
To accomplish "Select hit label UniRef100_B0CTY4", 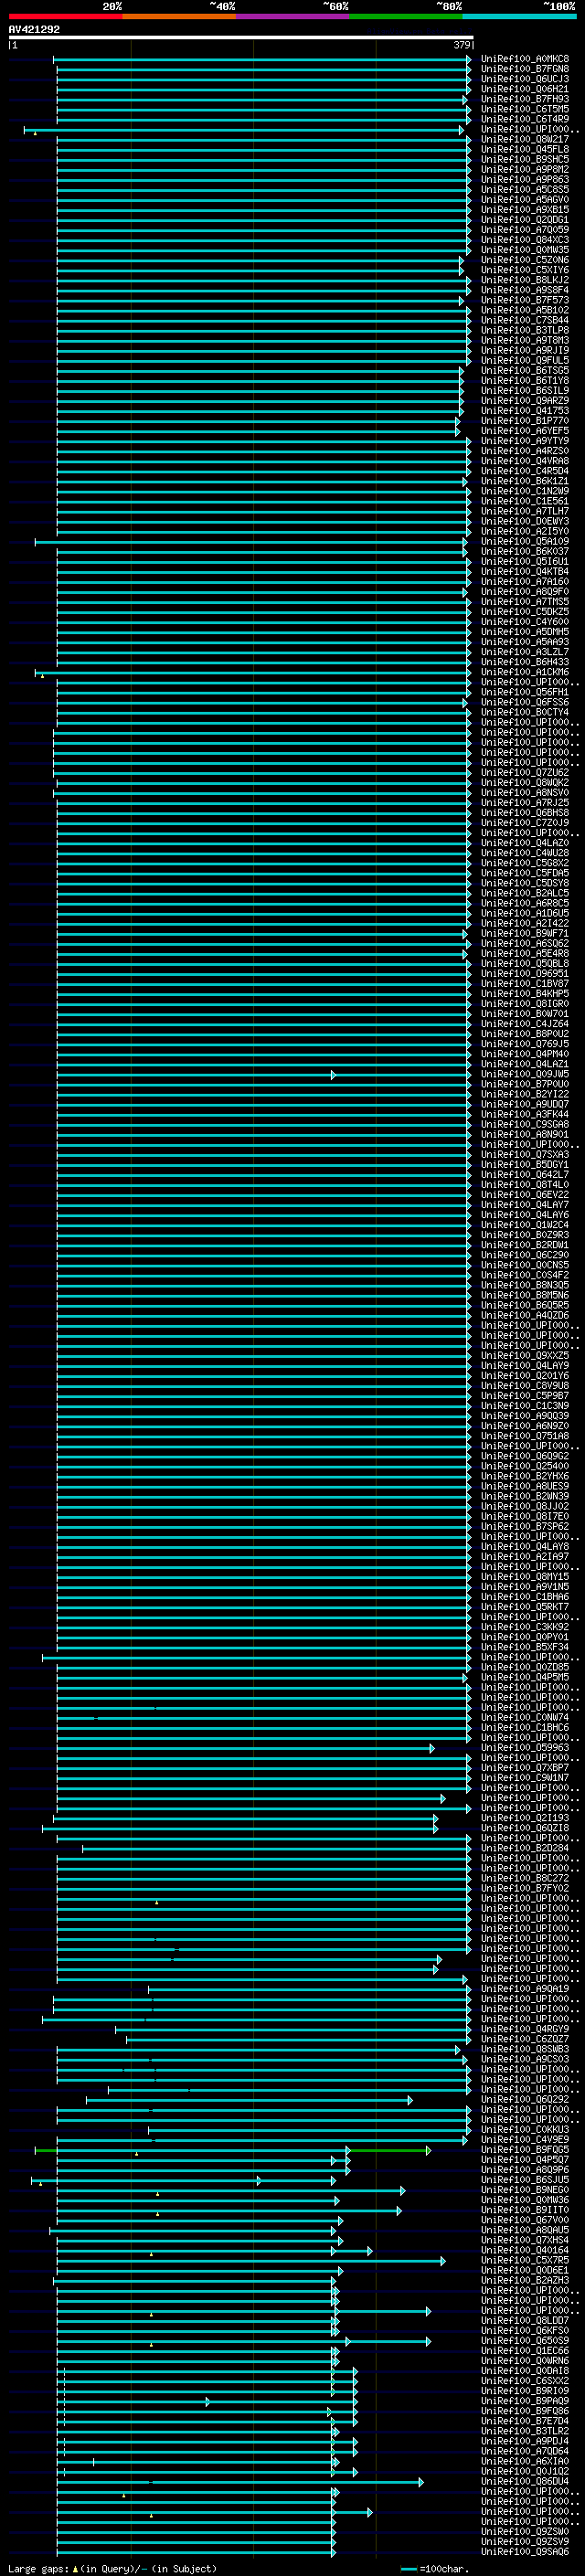I will [x=525, y=712].
